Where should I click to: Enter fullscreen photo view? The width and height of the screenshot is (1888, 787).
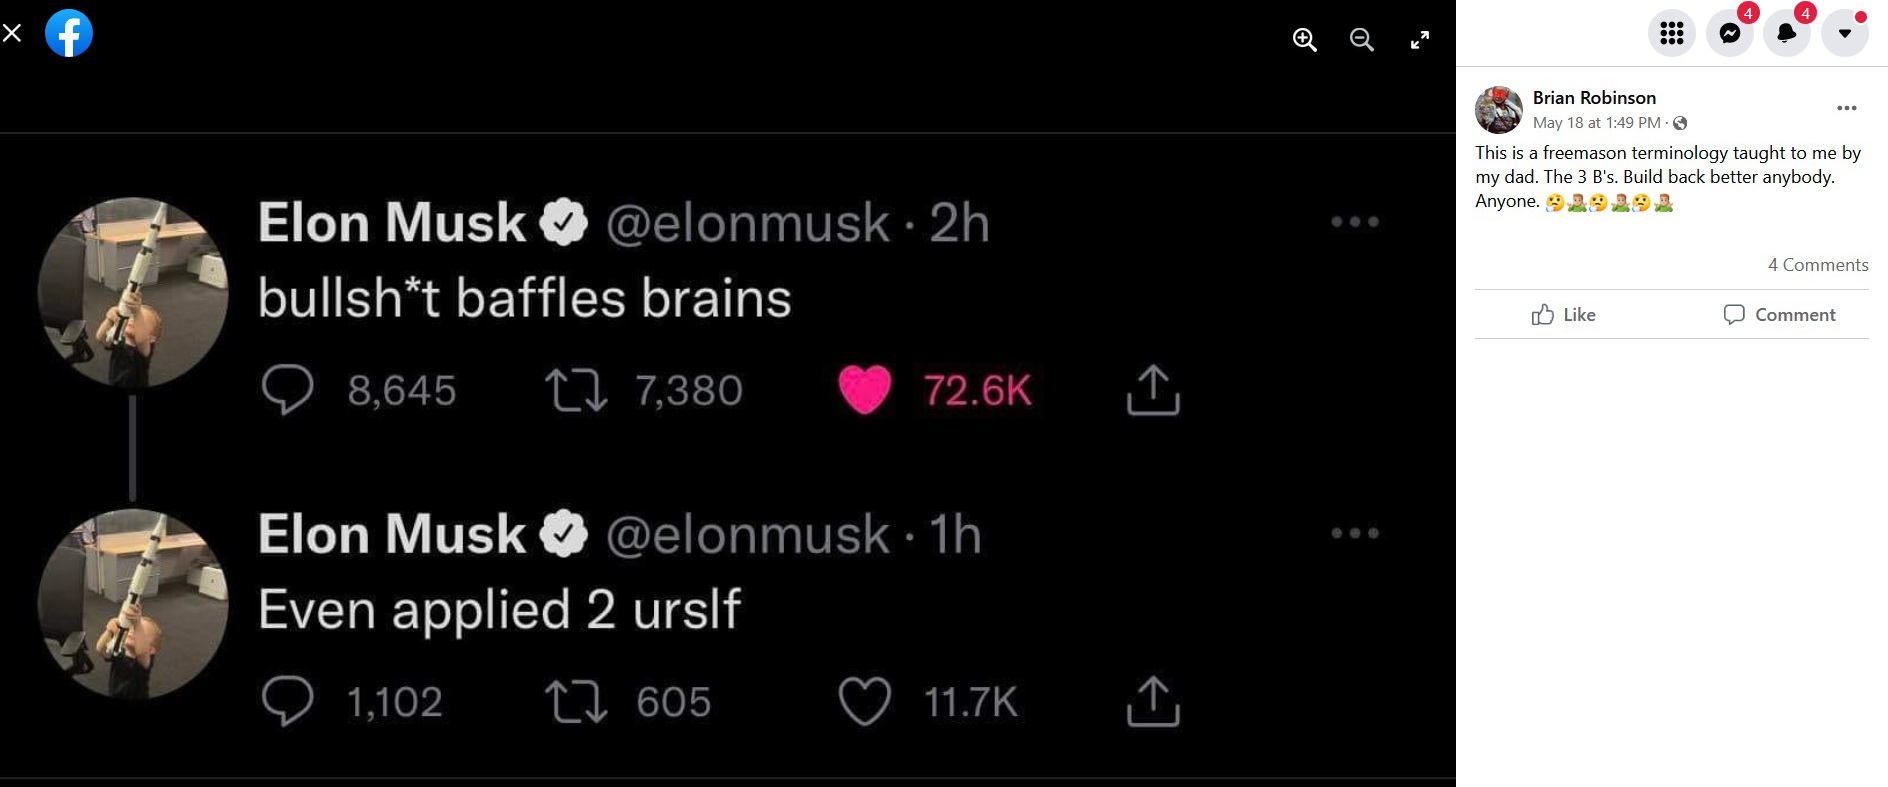coord(1419,40)
